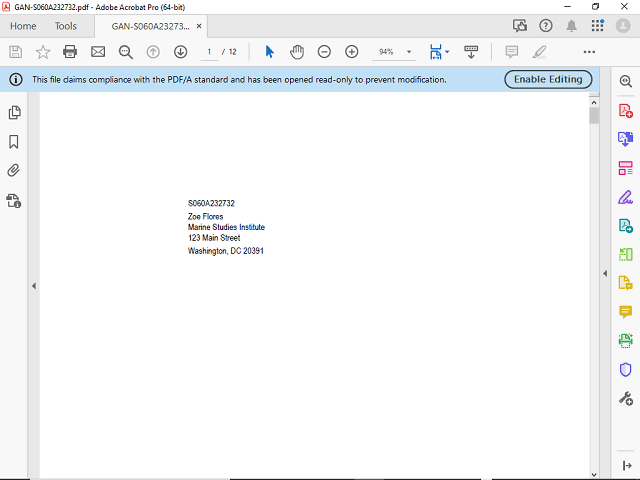Viewport: 640px width, 480px height.
Task: Select the Highlight text pen
Action: tap(539, 52)
